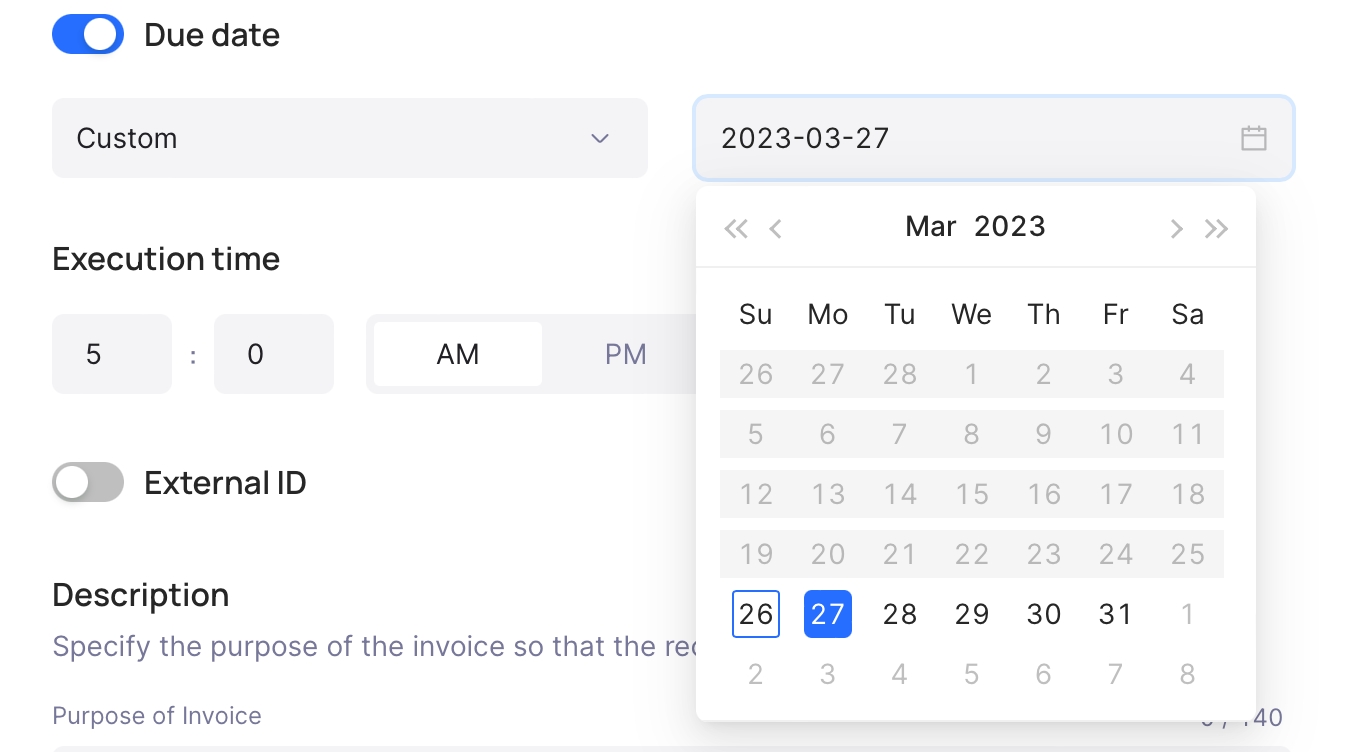The height and width of the screenshot is (752, 1348).
Task: Click the chevron in the Custom dropdown
Action: pos(600,138)
